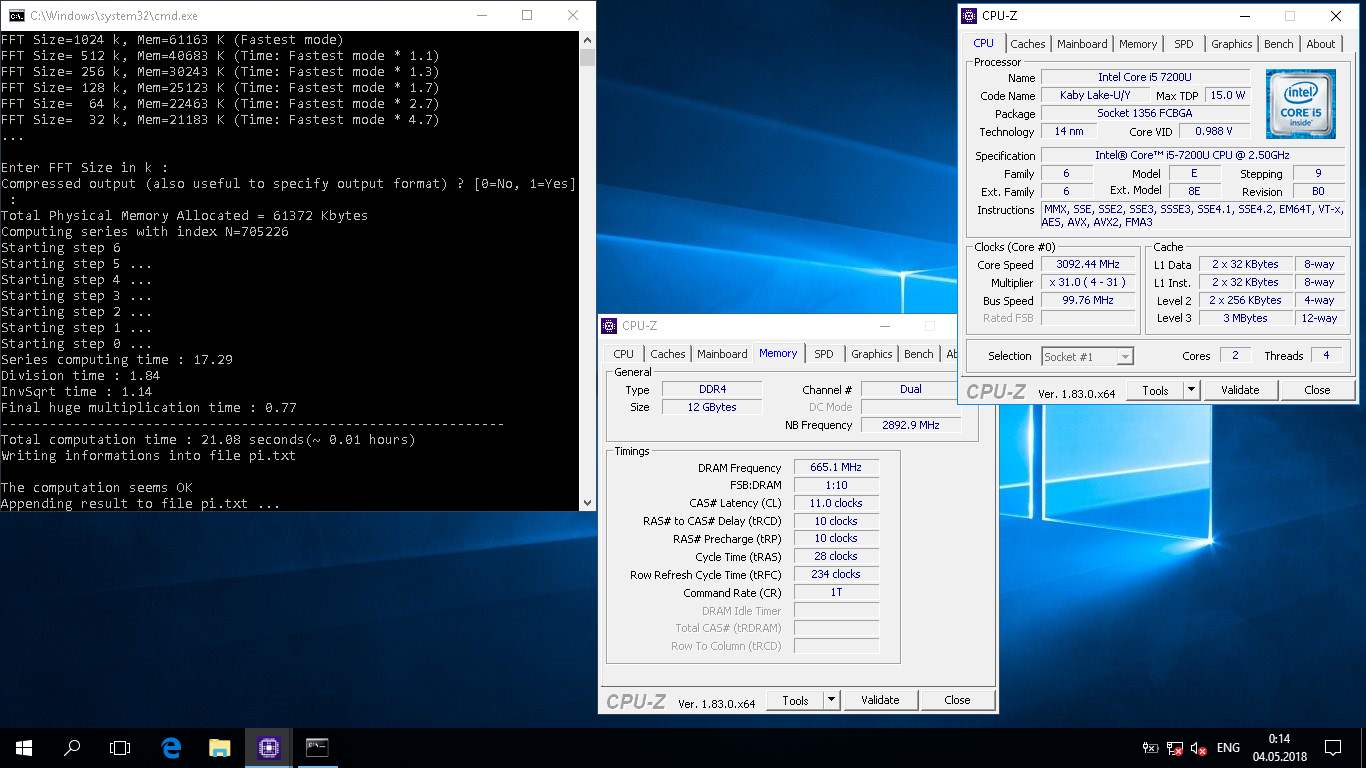Select the CPU-Z taskbar icon
Viewport: 1366px width, 768px height.
coord(268,747)
